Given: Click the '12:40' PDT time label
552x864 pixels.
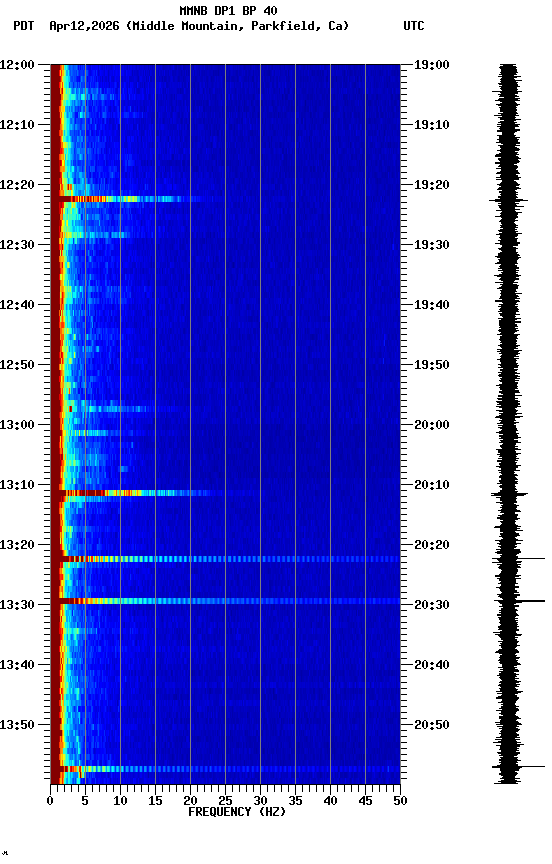Looking at the screenshot, I should pyautogui.click(x=17, y=305).
